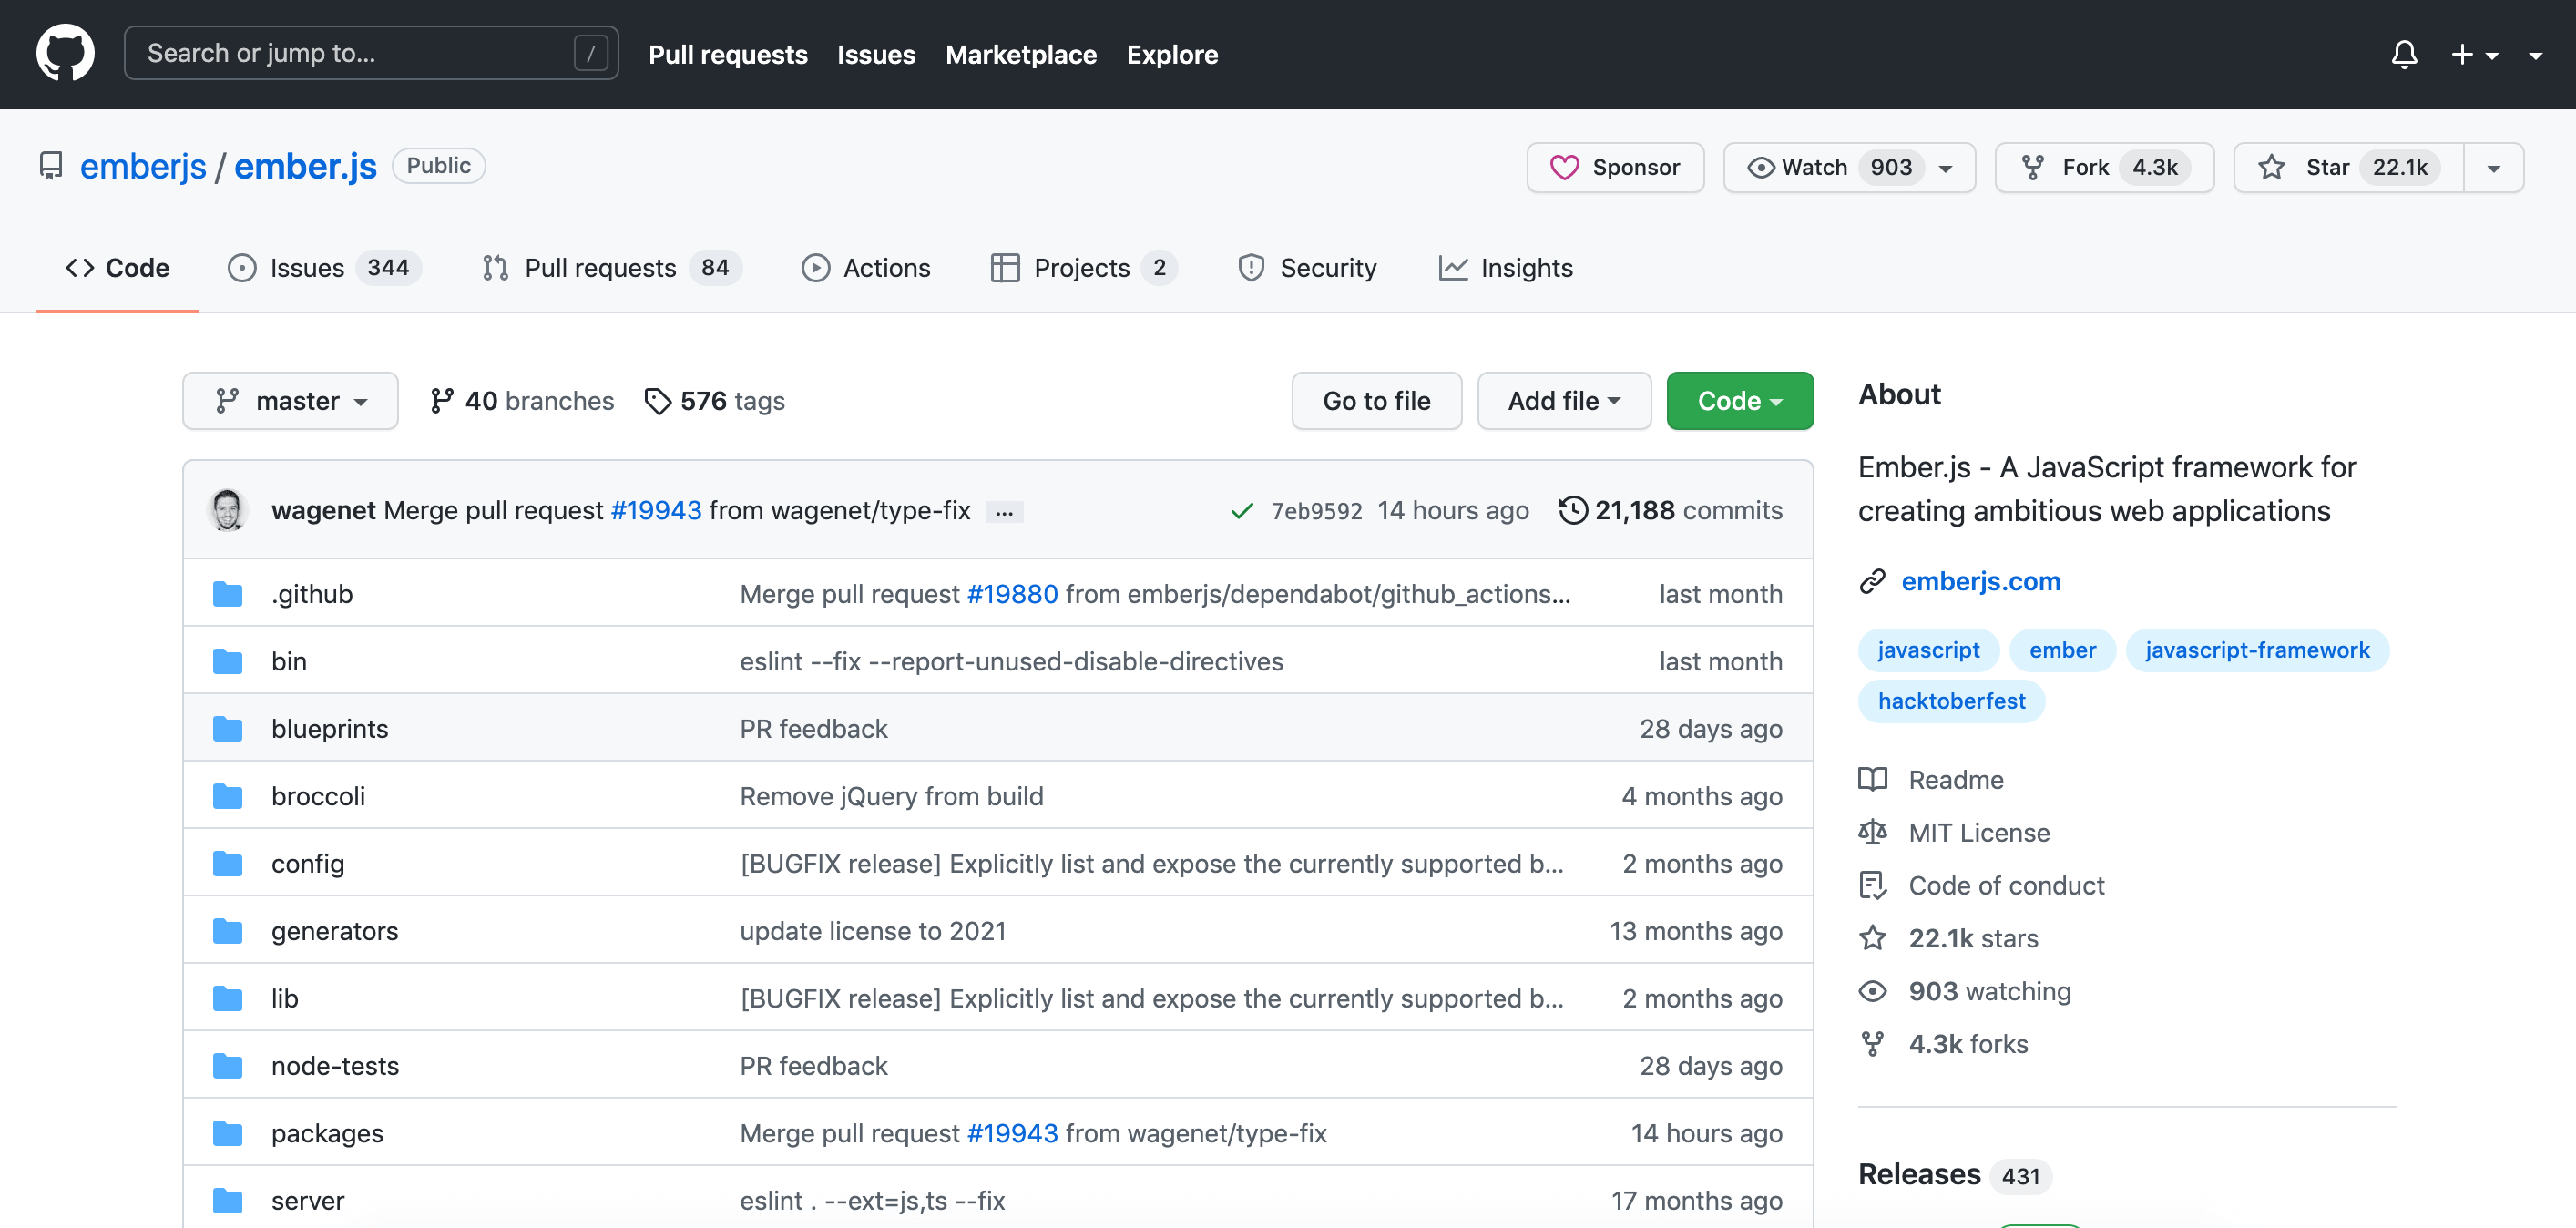Expand the commit message ellipsis
Screen dimensions: 2576x1228
coord(1004,512)
